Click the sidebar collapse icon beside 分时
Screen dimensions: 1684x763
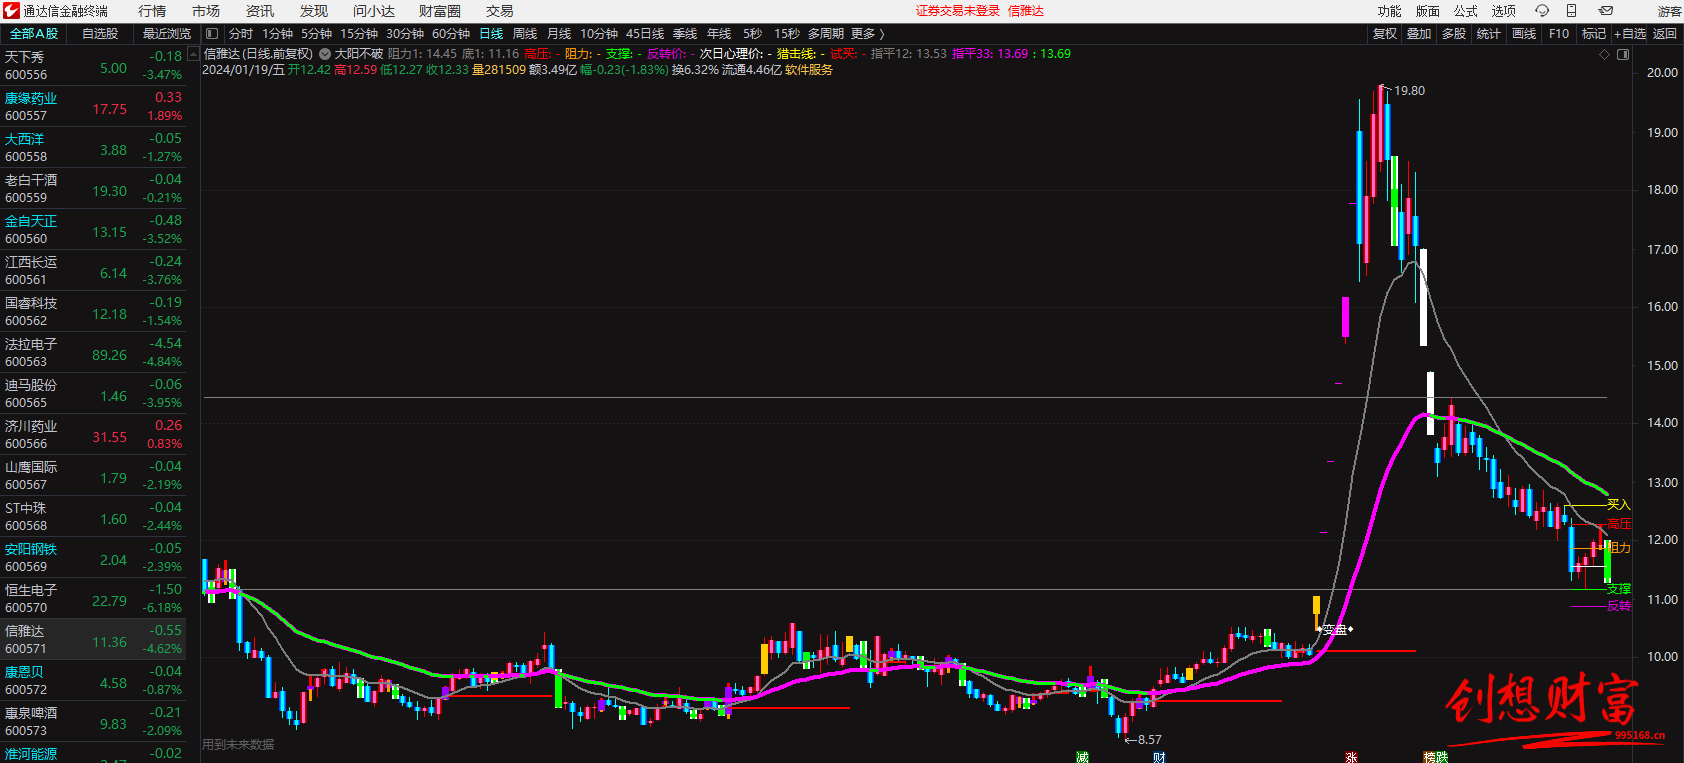[212, 34]
